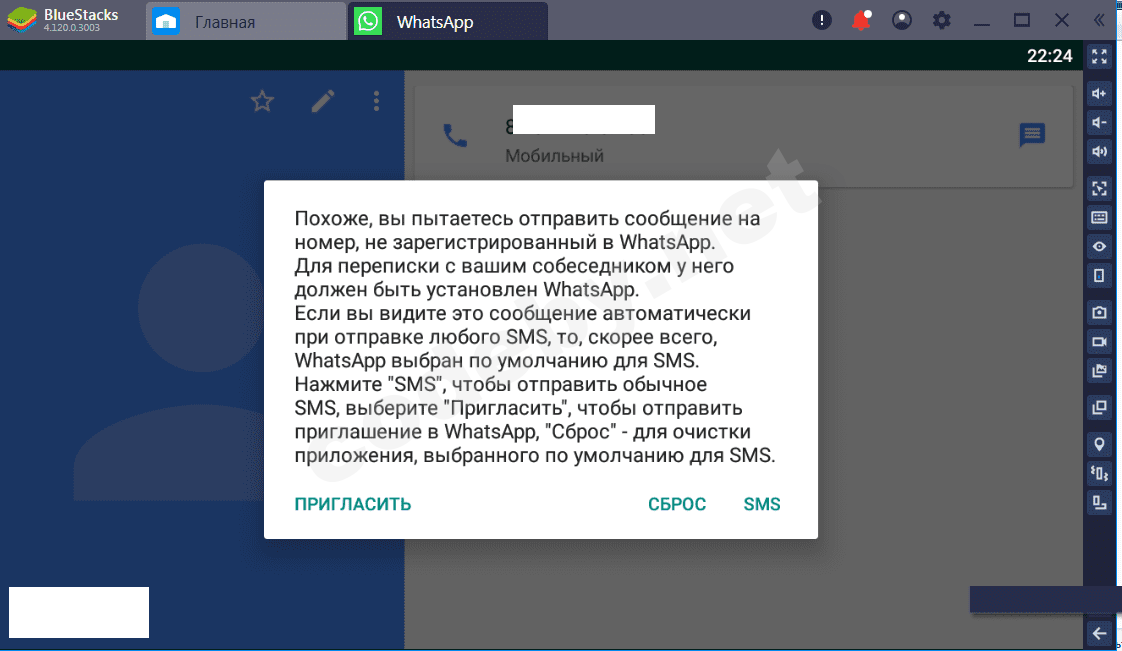
Task: Click the BlueStacks logo
Action: coord(21,20)
